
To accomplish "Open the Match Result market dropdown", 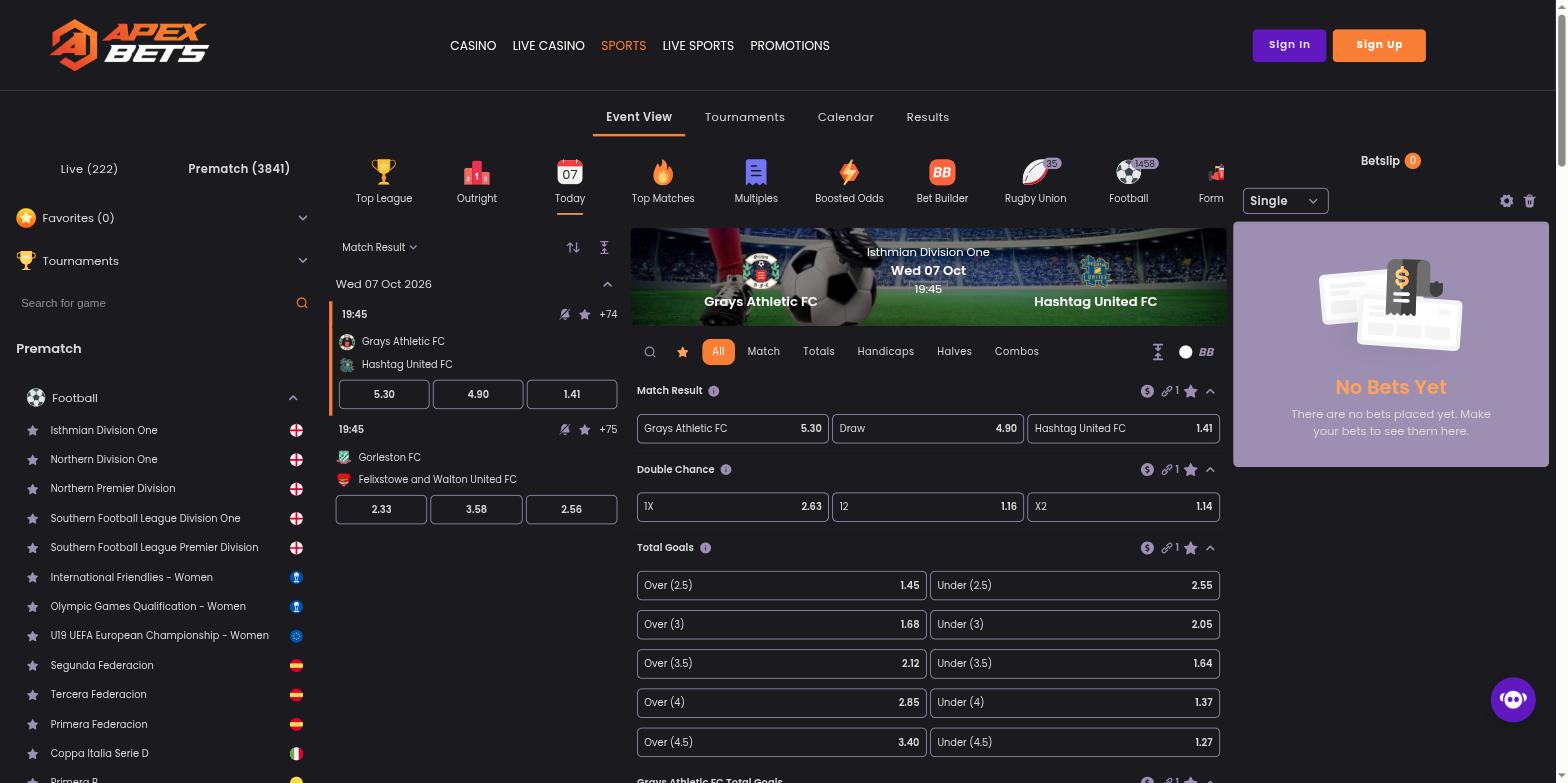I will point(379,247).
